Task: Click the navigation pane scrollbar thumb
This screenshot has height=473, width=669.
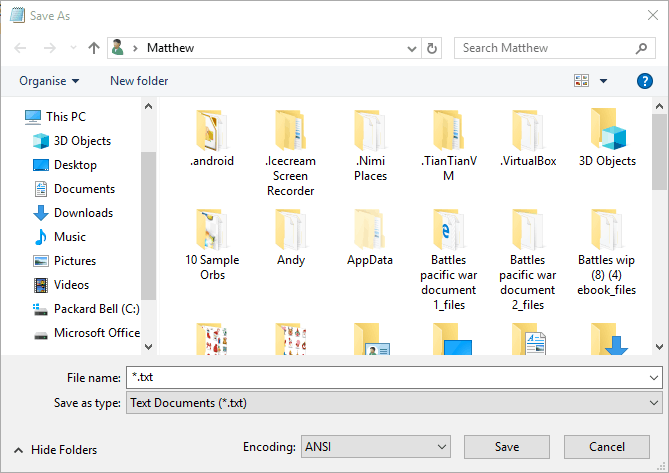Action: coord(148,226)
